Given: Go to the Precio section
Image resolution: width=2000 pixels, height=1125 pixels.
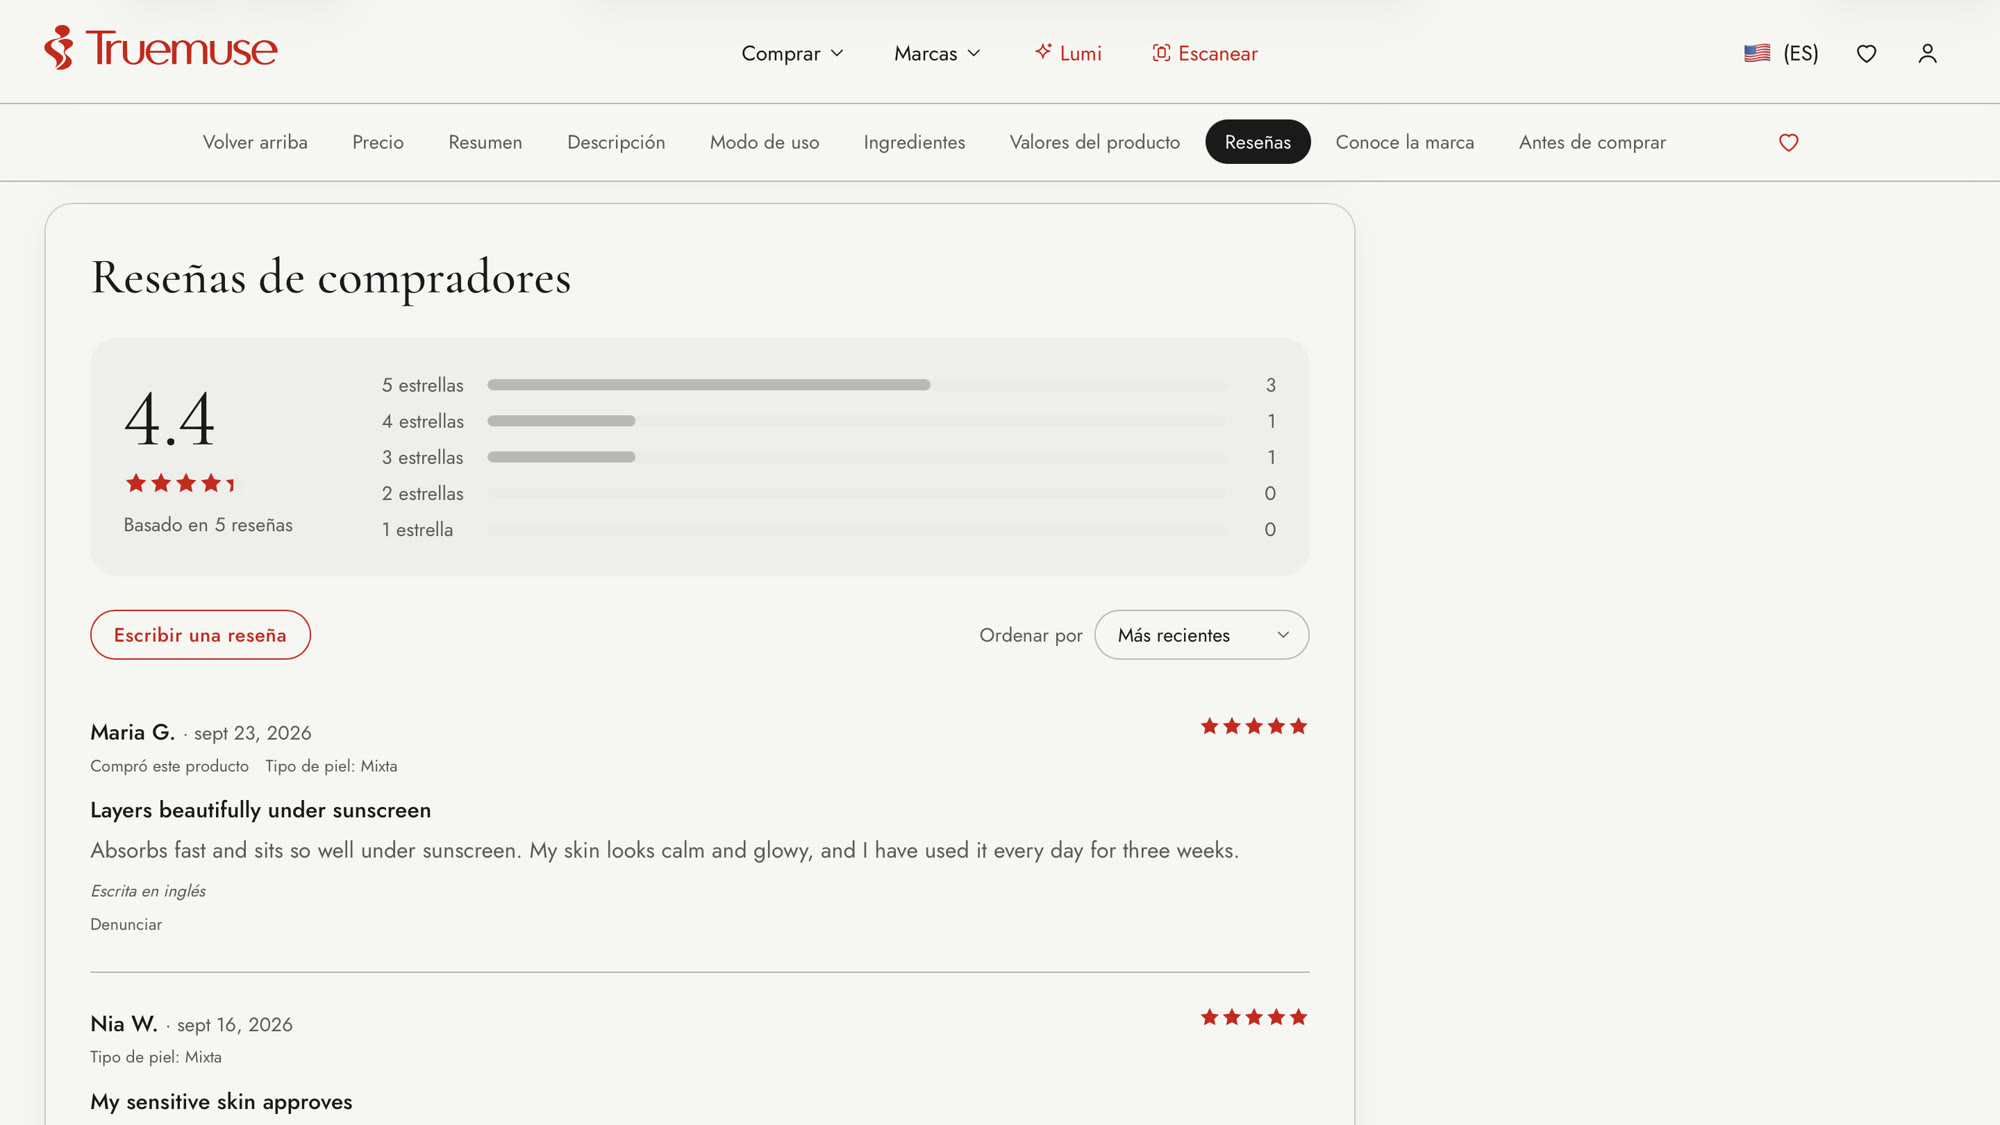Looking at the screenshot, I should pos(378,142).
